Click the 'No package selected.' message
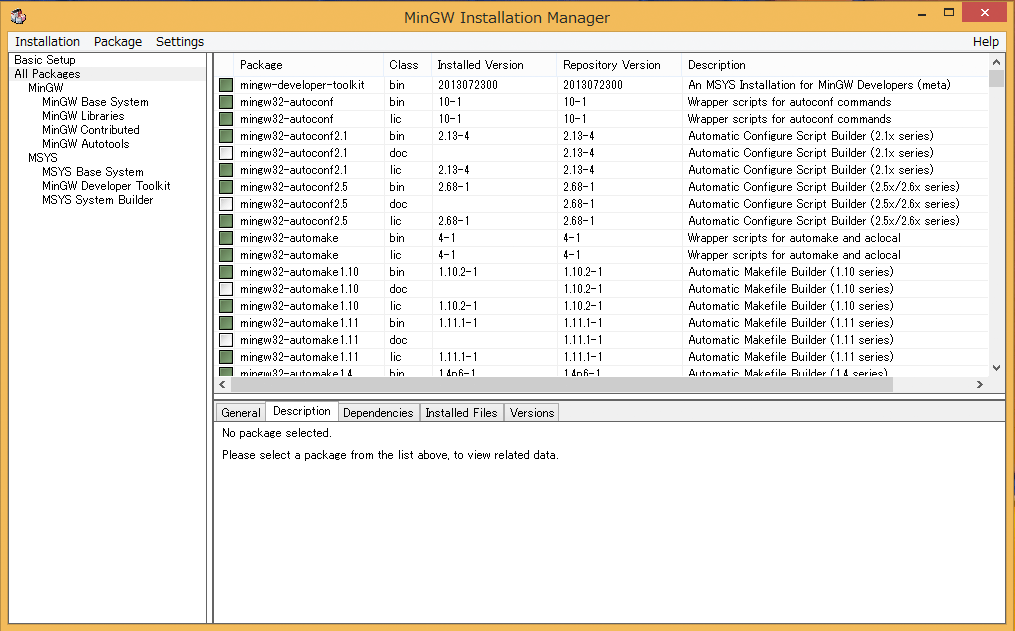This screenshot has height=631, width=1015. click(276, 433)
